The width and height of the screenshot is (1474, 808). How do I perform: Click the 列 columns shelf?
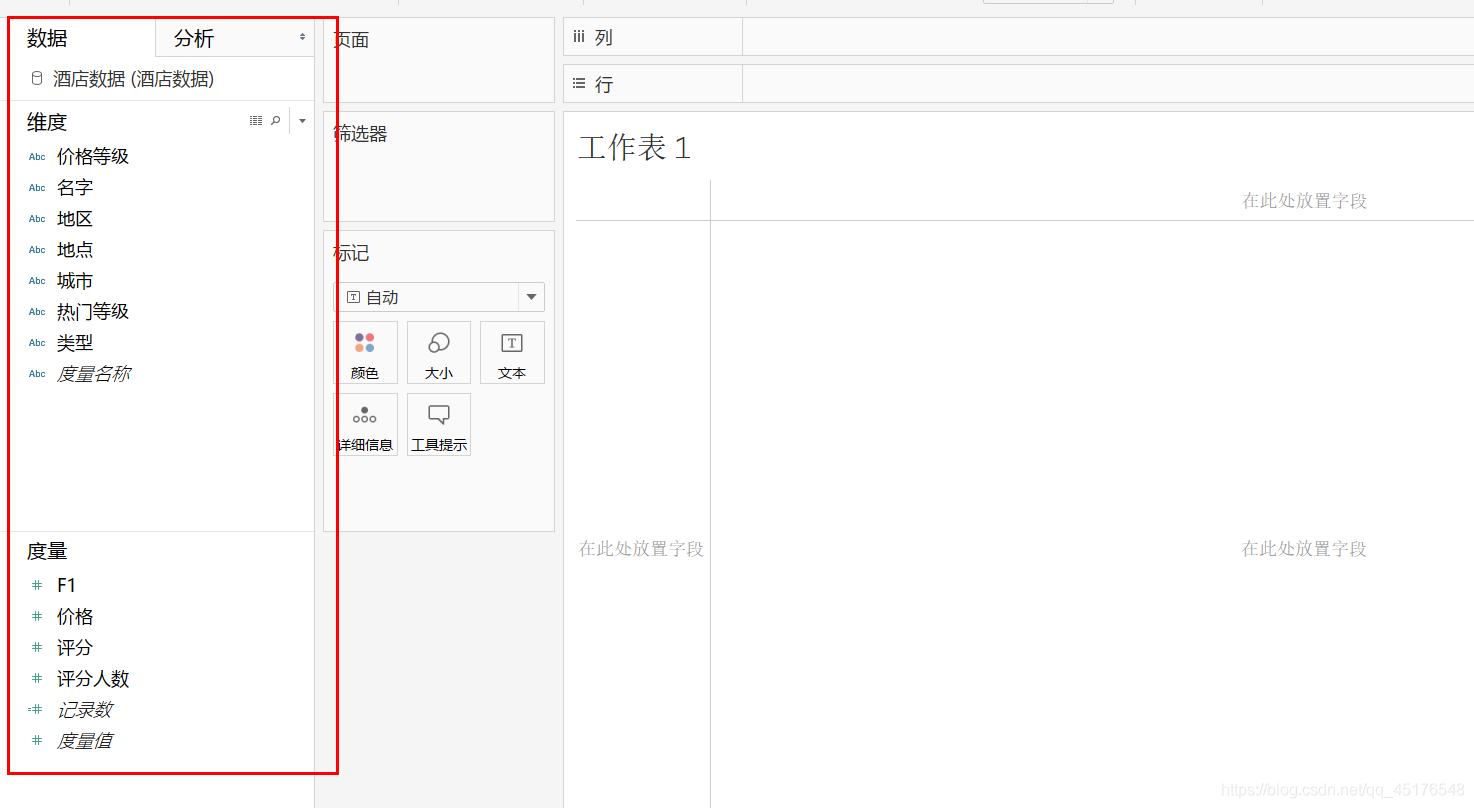[1018, 37]
